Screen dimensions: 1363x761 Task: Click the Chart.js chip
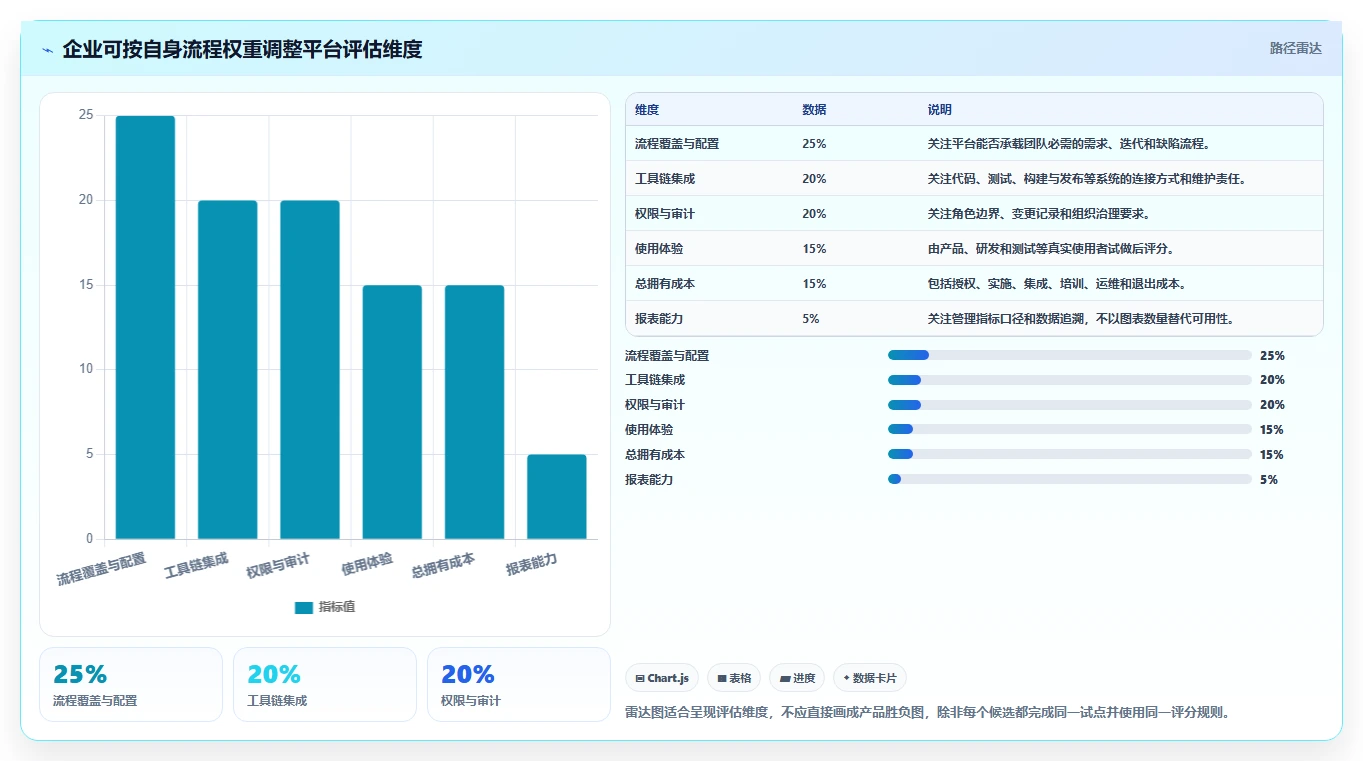click(x=662, y=678)
